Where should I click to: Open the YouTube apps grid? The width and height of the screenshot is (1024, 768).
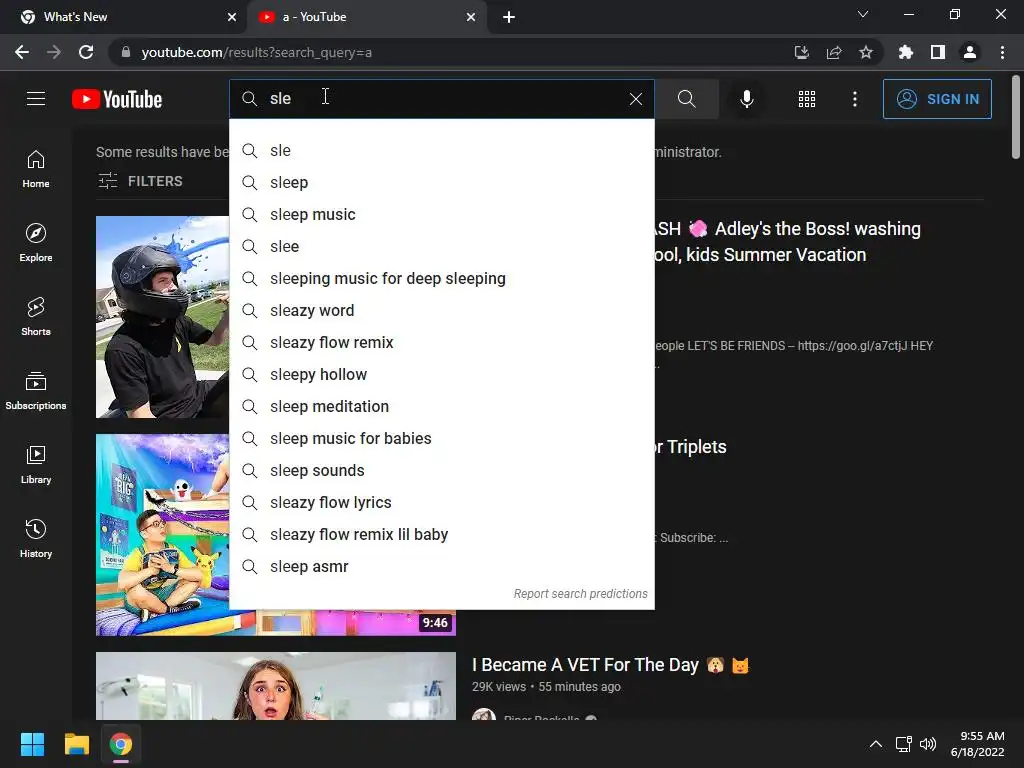tap(807, 99)
